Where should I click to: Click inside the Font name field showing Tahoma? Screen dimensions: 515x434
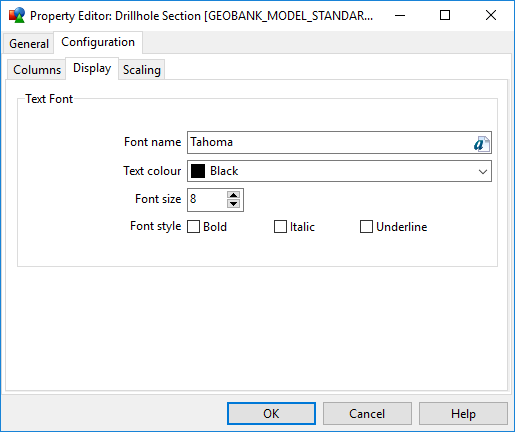click(330, 142)
